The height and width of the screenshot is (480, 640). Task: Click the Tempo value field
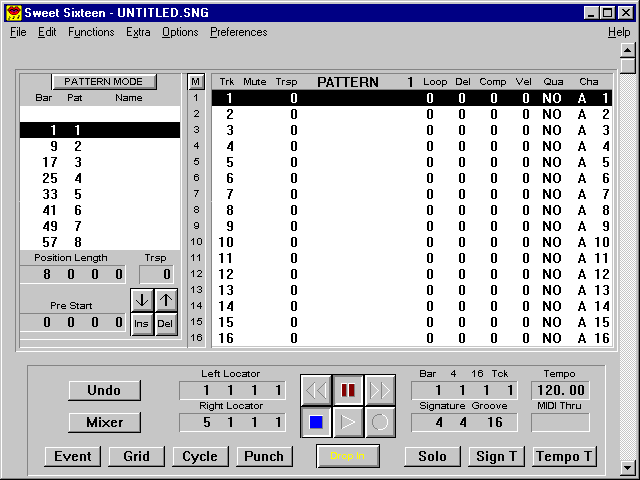pyautogui.click(x=560, y=390)
